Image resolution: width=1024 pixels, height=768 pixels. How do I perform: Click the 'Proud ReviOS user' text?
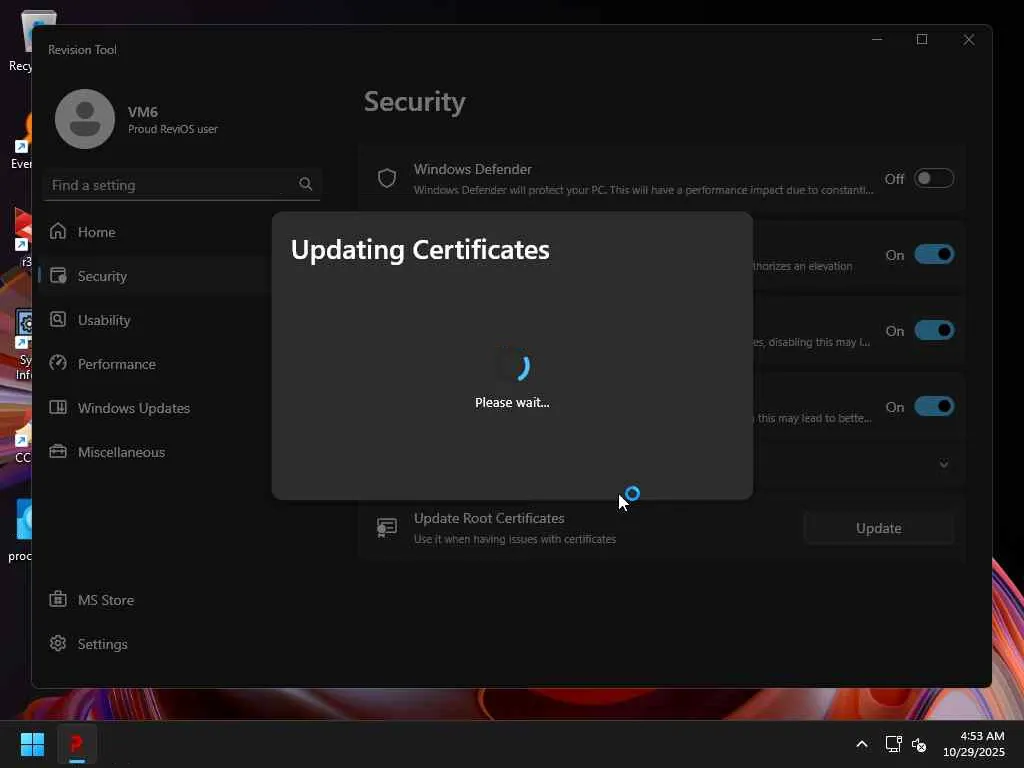point(173,129)
